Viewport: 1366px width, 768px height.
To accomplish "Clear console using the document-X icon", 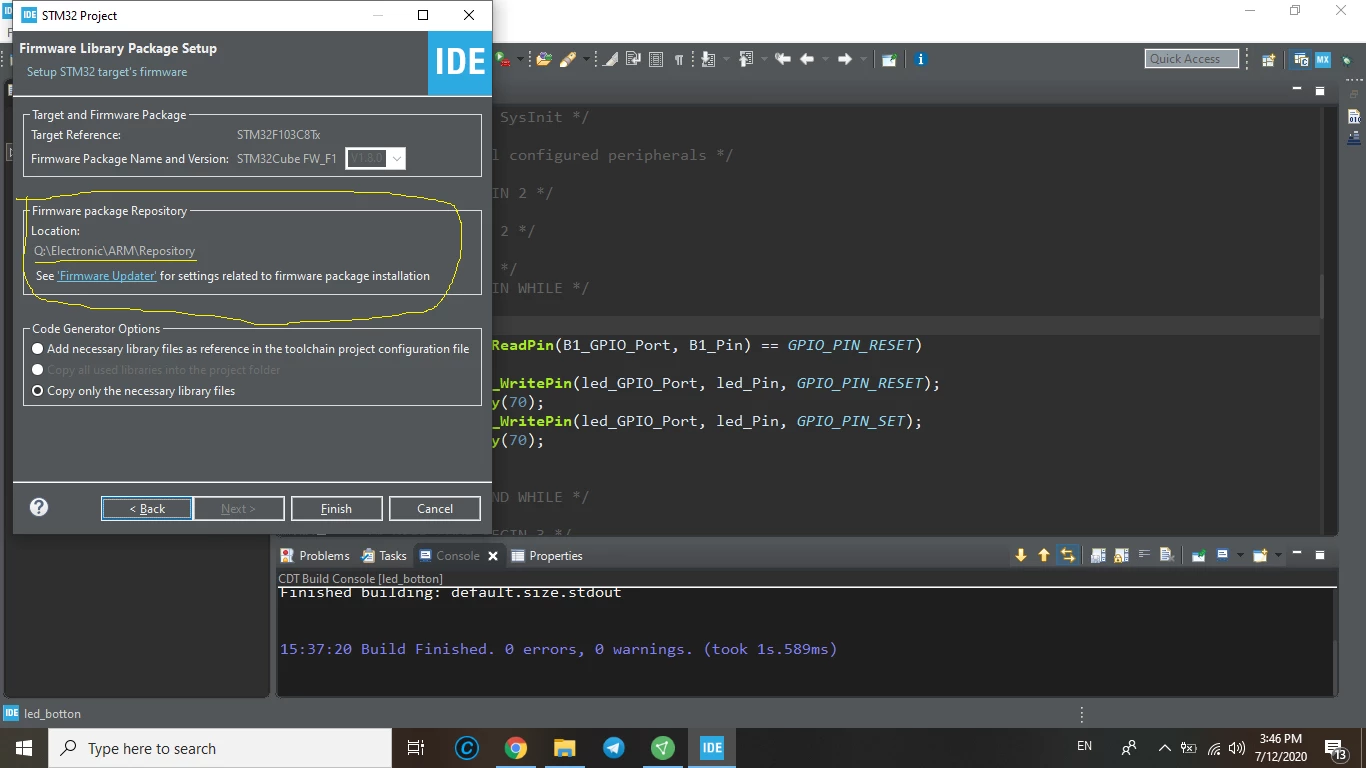I will [x=1167, y=555].
